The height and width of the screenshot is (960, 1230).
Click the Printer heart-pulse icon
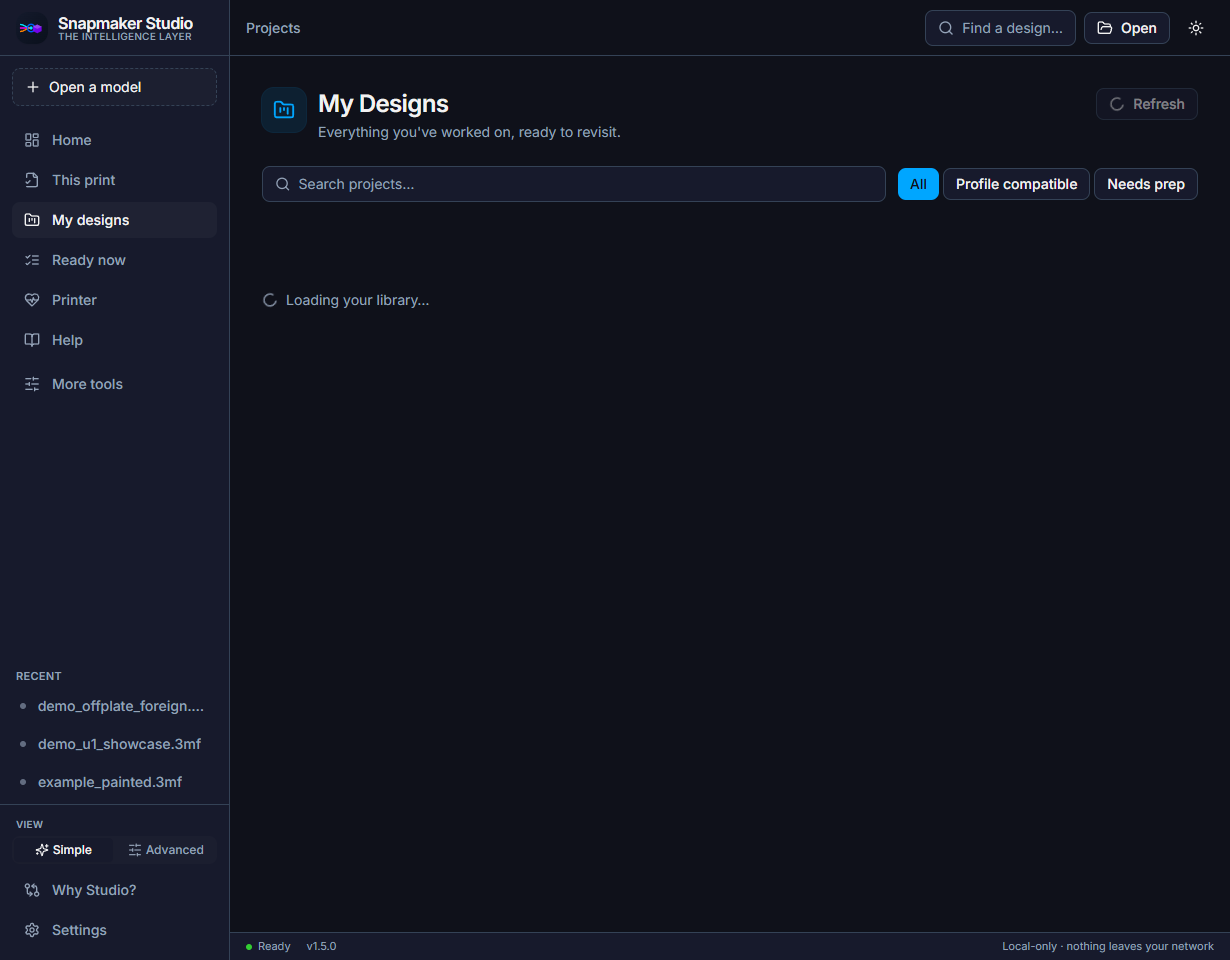tap(32, 300)
